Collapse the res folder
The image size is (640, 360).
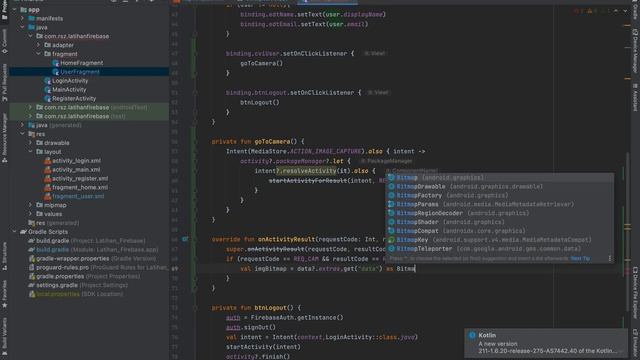pyautogui.click(x=22, y=134)
